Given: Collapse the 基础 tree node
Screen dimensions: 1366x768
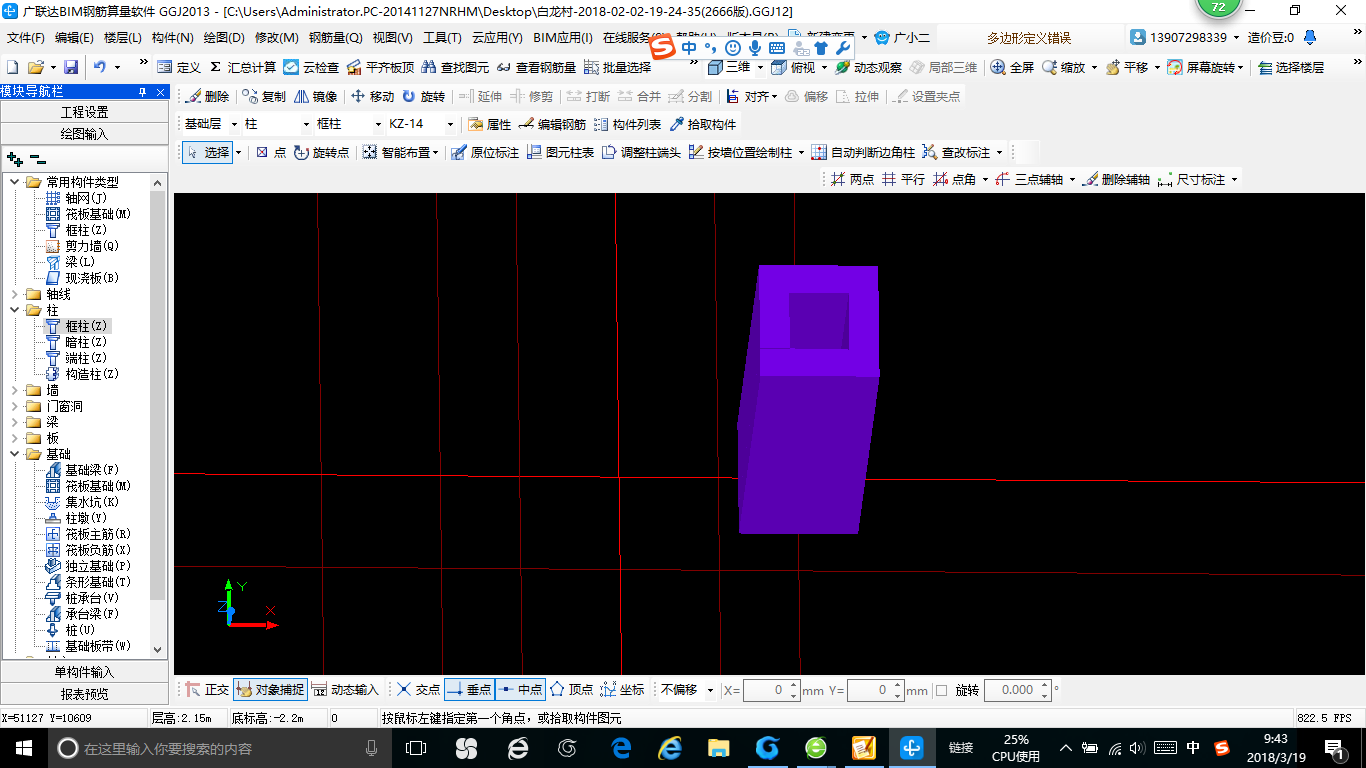Looking at the screenshot, I should (x=15, y=454).
